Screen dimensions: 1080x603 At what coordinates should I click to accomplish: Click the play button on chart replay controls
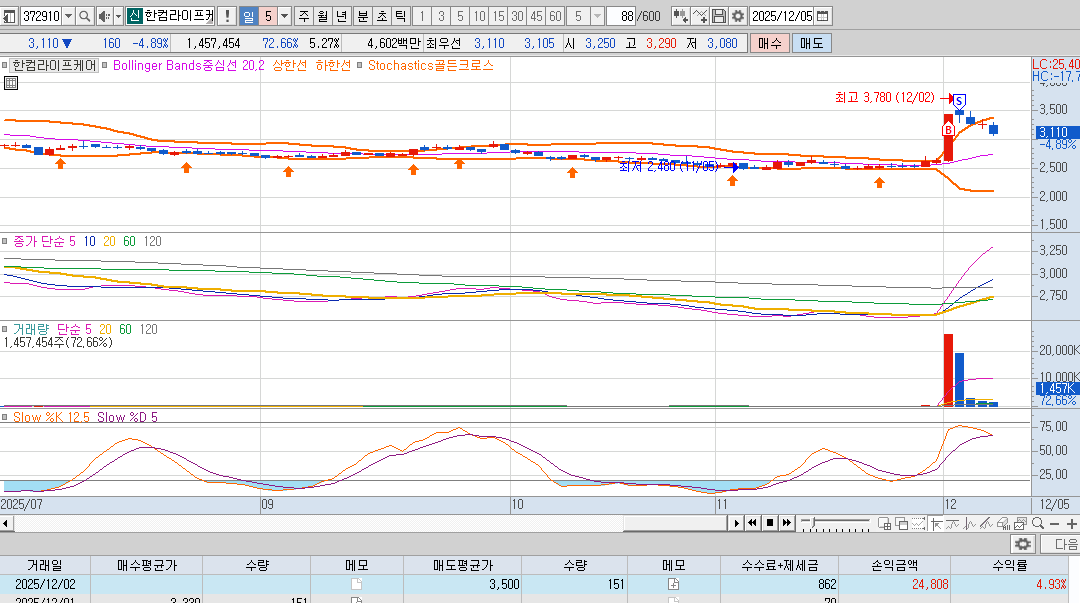tap(737, 523)
